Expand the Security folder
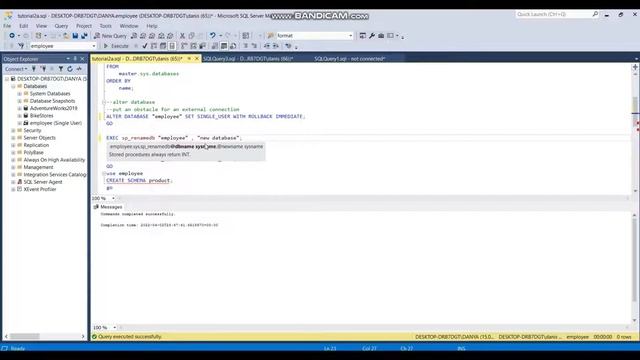 click(x=13, y=131)
